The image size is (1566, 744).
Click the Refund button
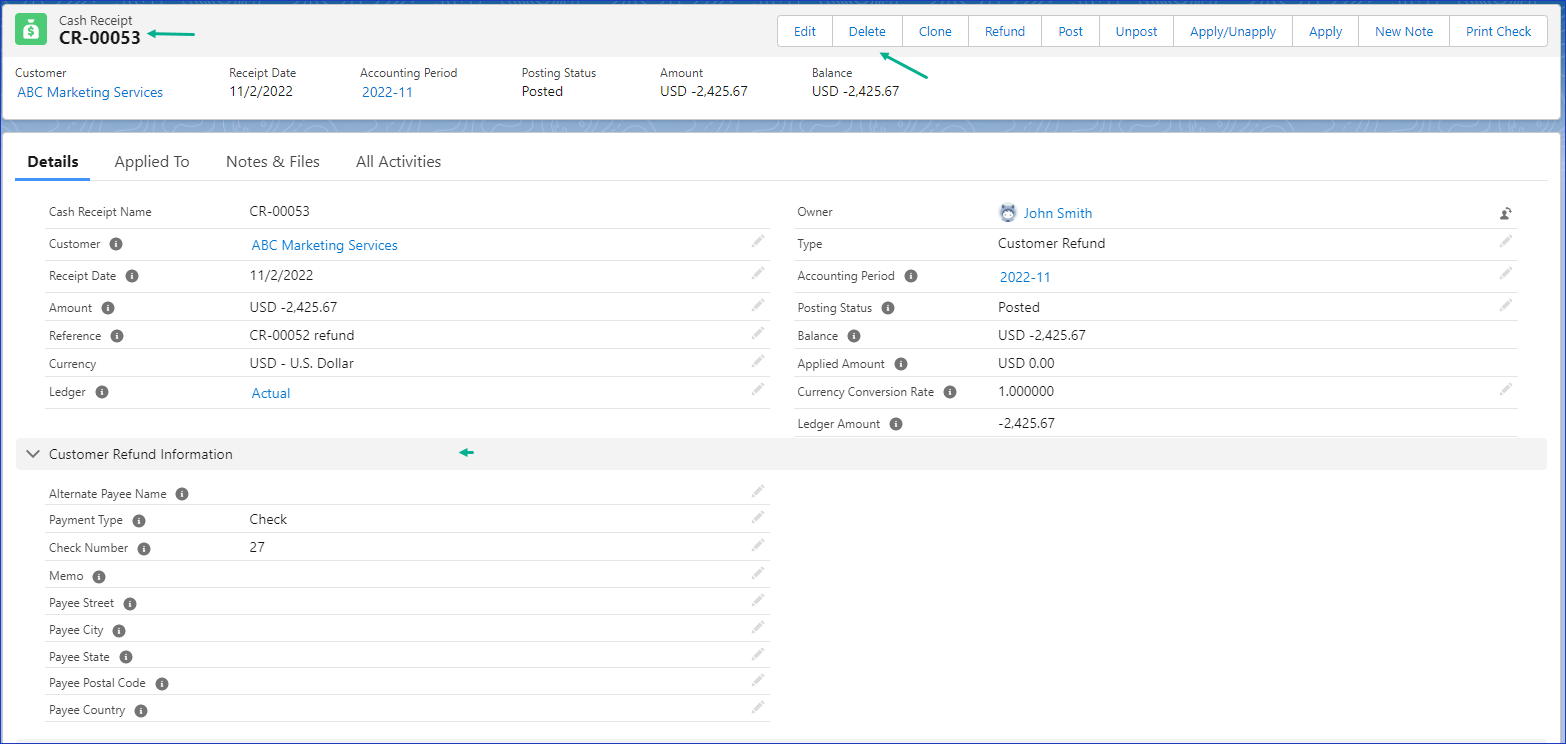[x=1005, y=31]
